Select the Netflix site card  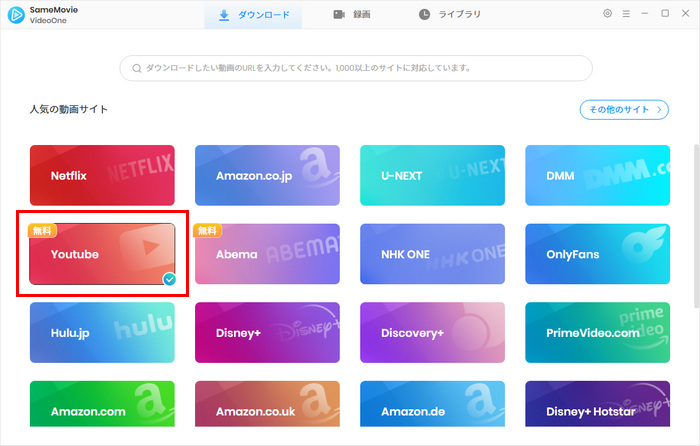coord(102,175)
